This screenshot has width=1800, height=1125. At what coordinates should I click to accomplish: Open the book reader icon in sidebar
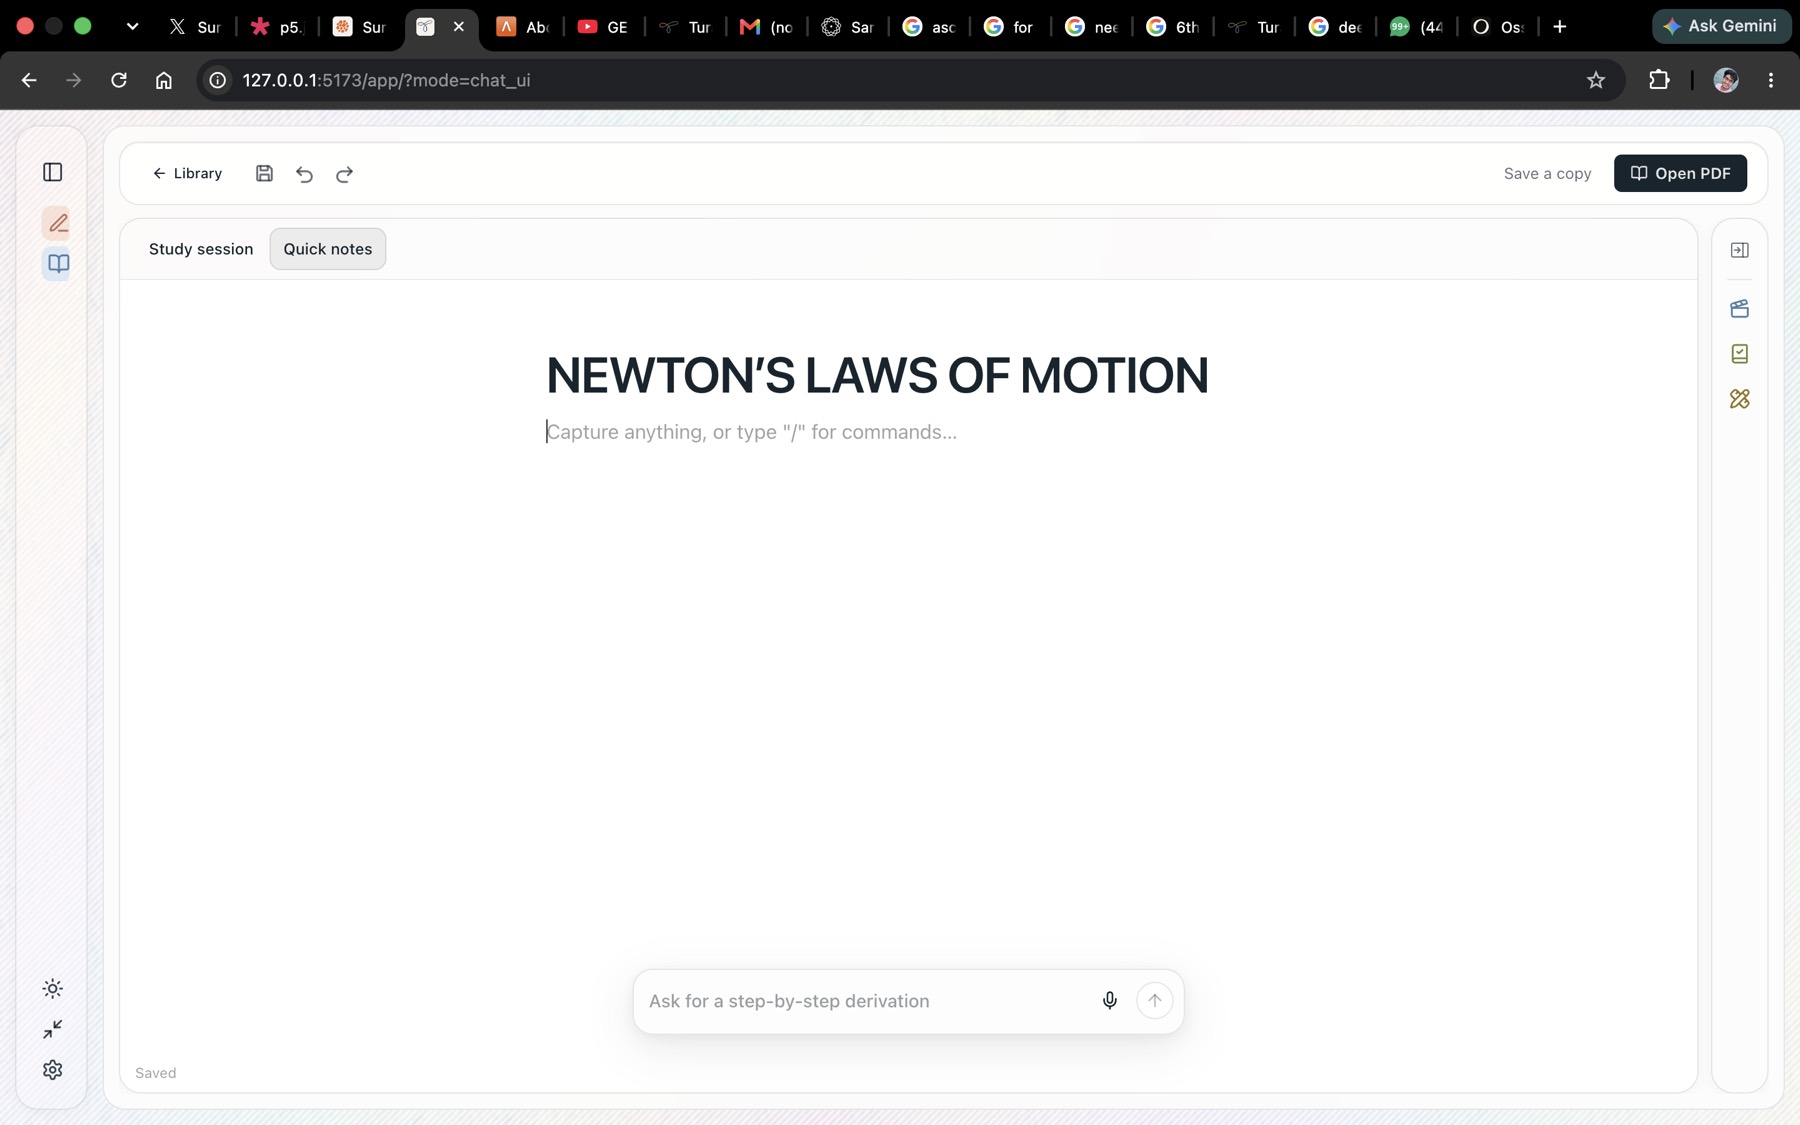(58, 264)
